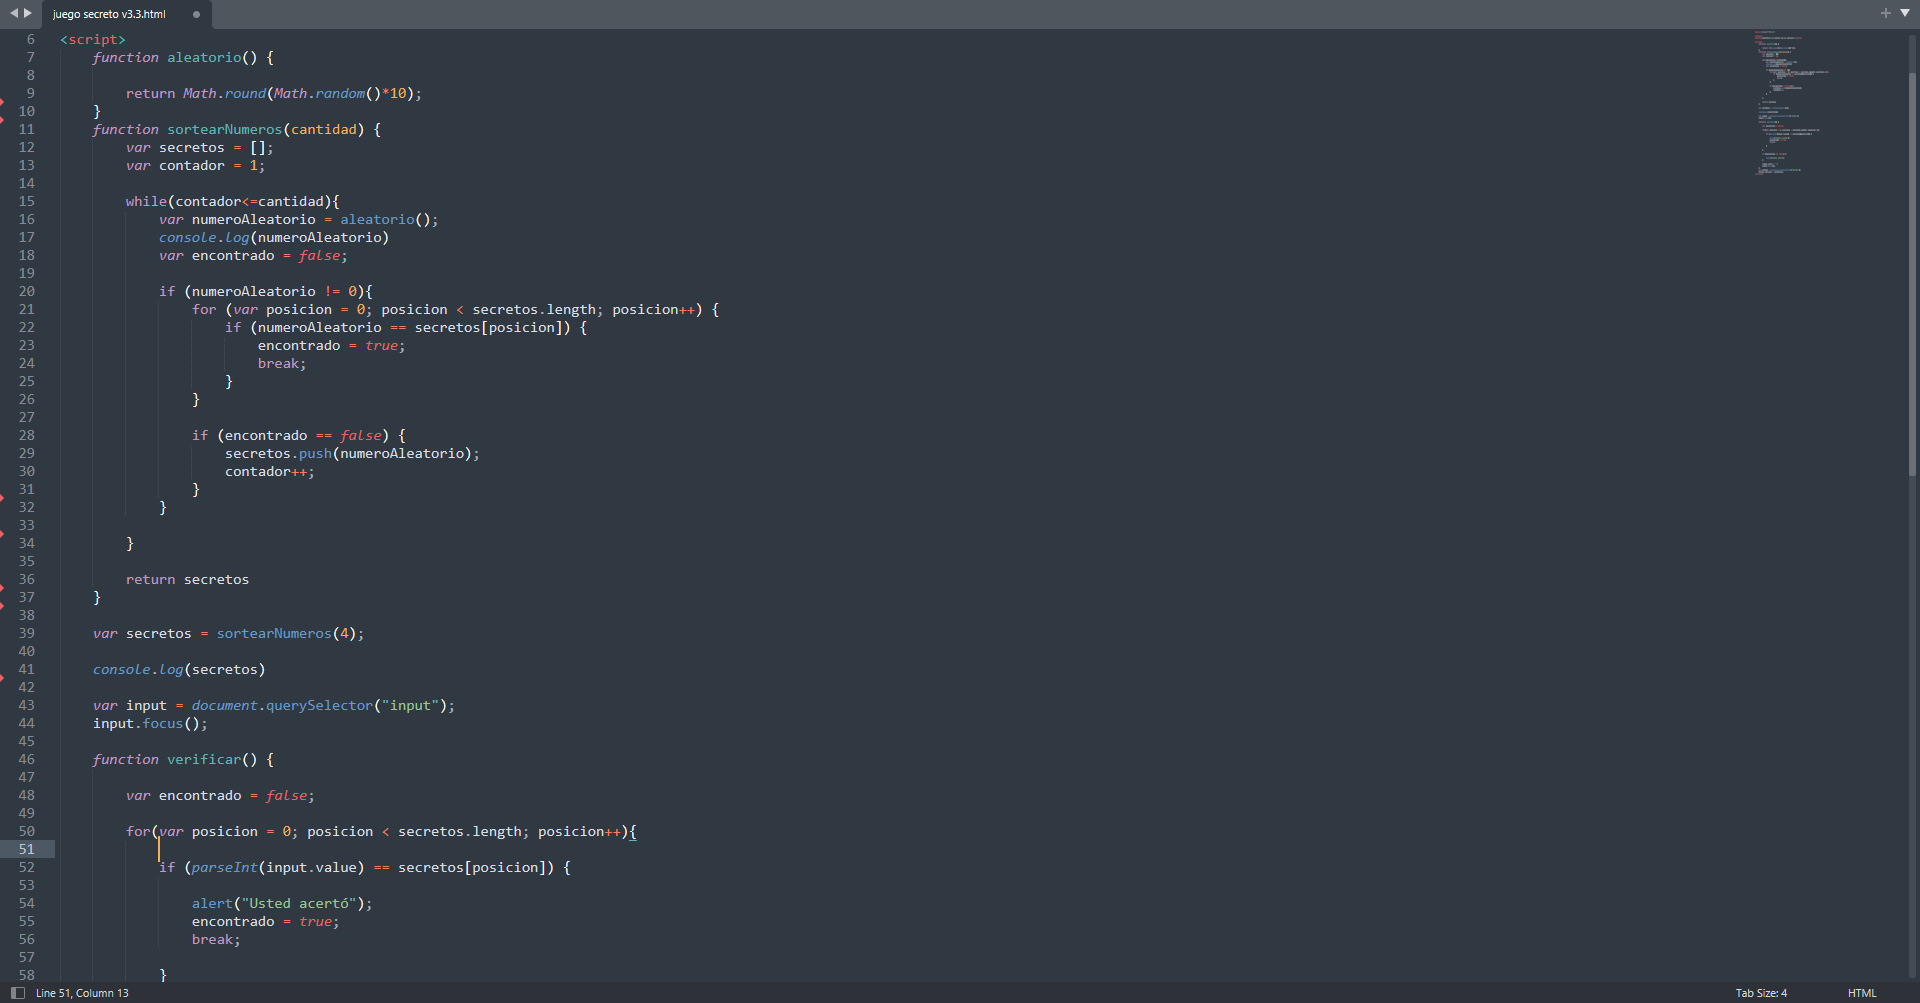
Task: Click the '<script>' tag on line 6
Action: point(93,39)
